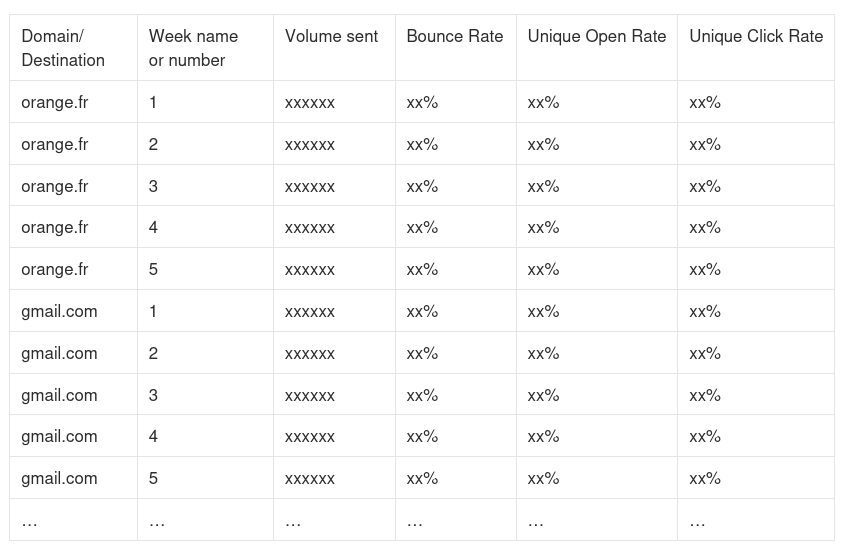Select Volume sent value for gmail.com week 2

point(310,353)
